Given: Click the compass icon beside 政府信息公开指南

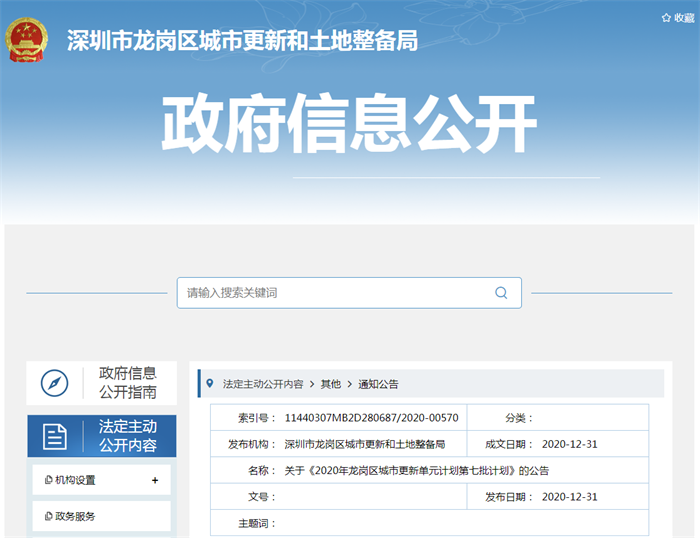Looking at the screenshot, I should (x=54, y=383).
